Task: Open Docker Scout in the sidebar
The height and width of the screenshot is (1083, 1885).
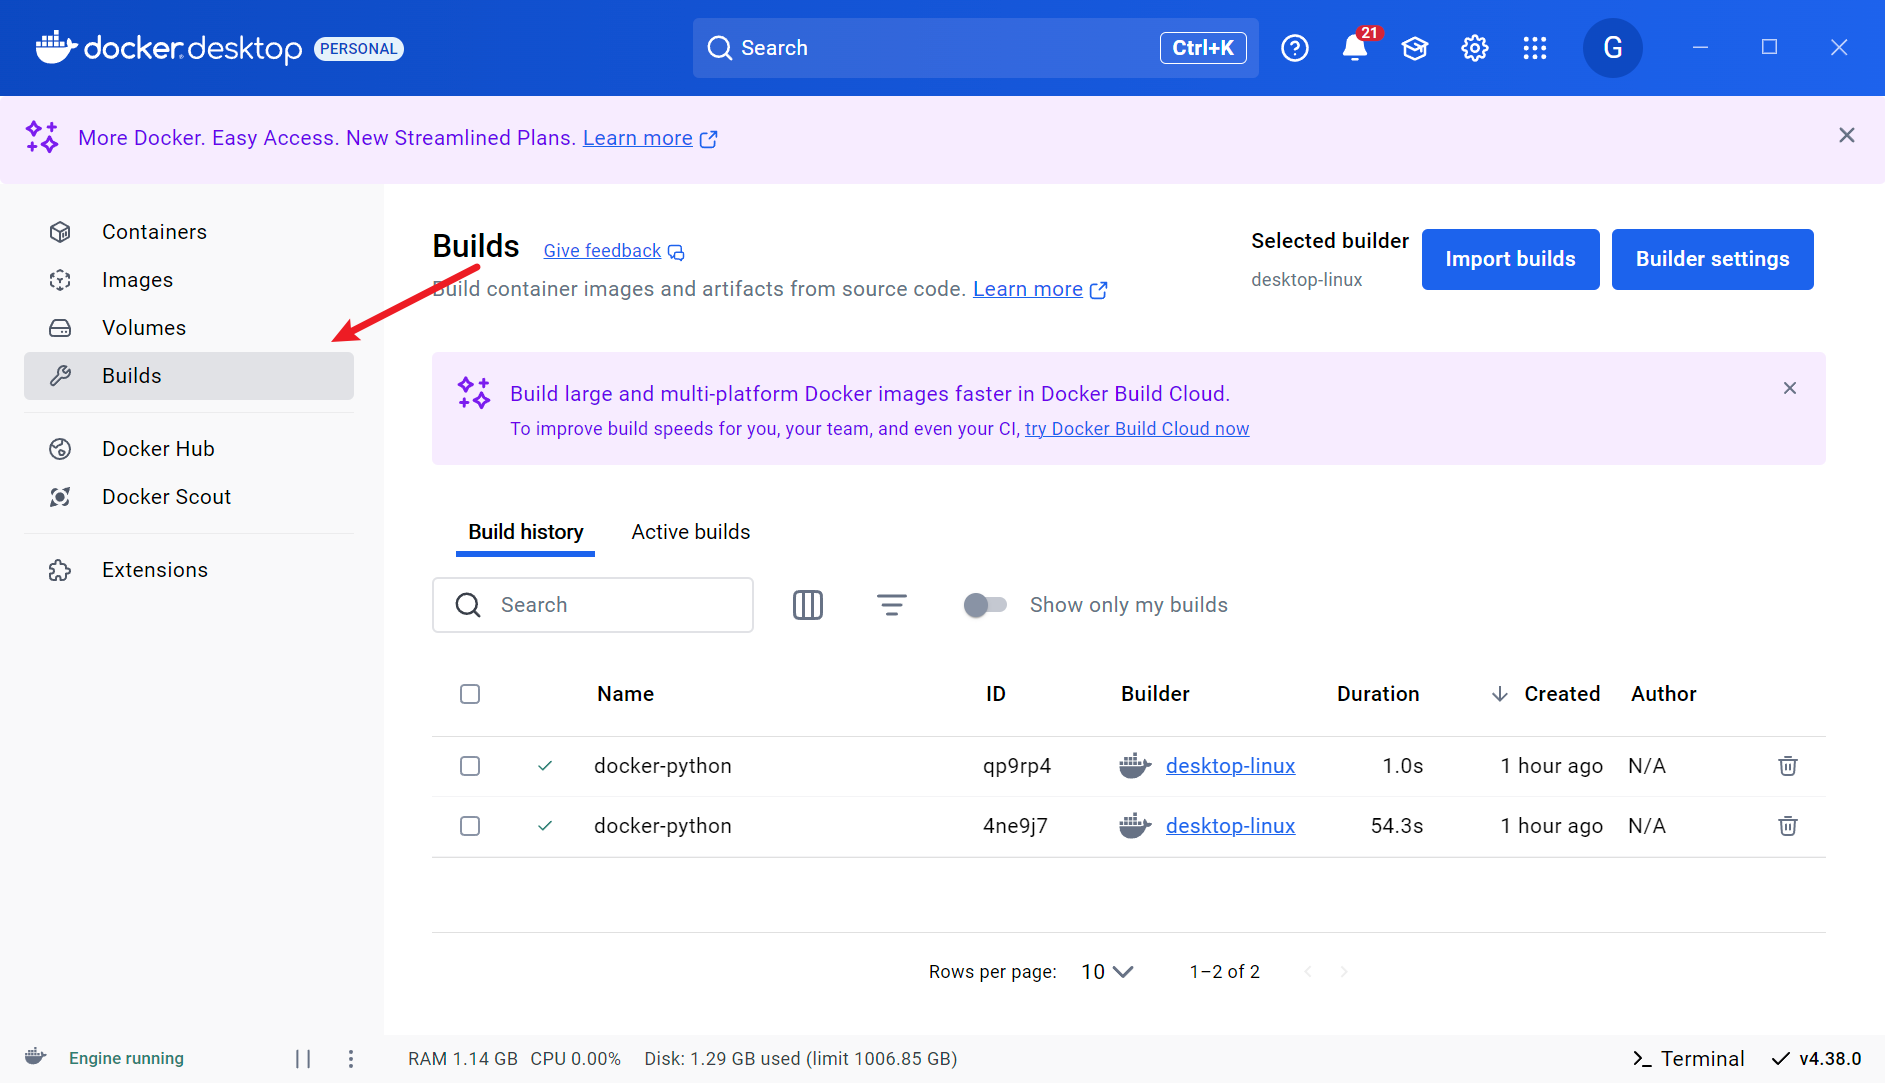Action: click(x=189, y=497)
